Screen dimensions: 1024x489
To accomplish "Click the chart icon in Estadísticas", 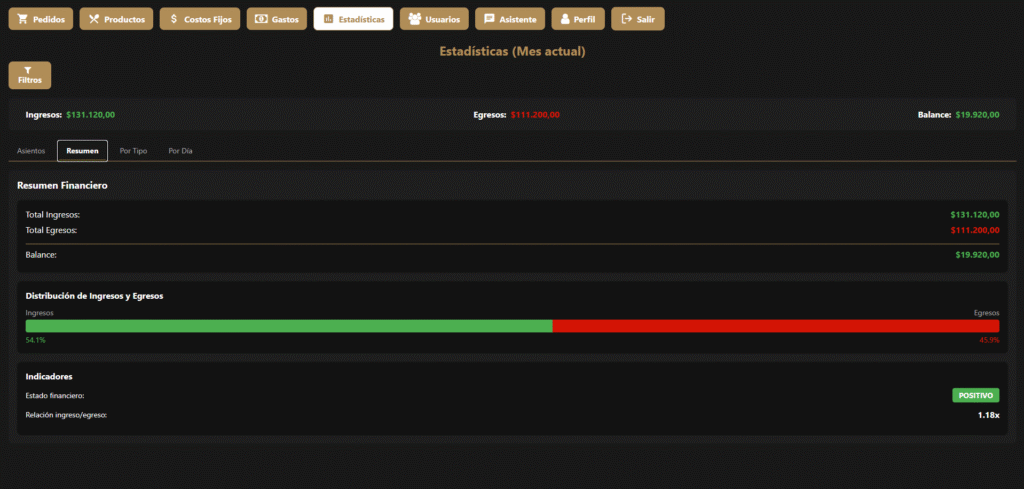I will point(328,19).
